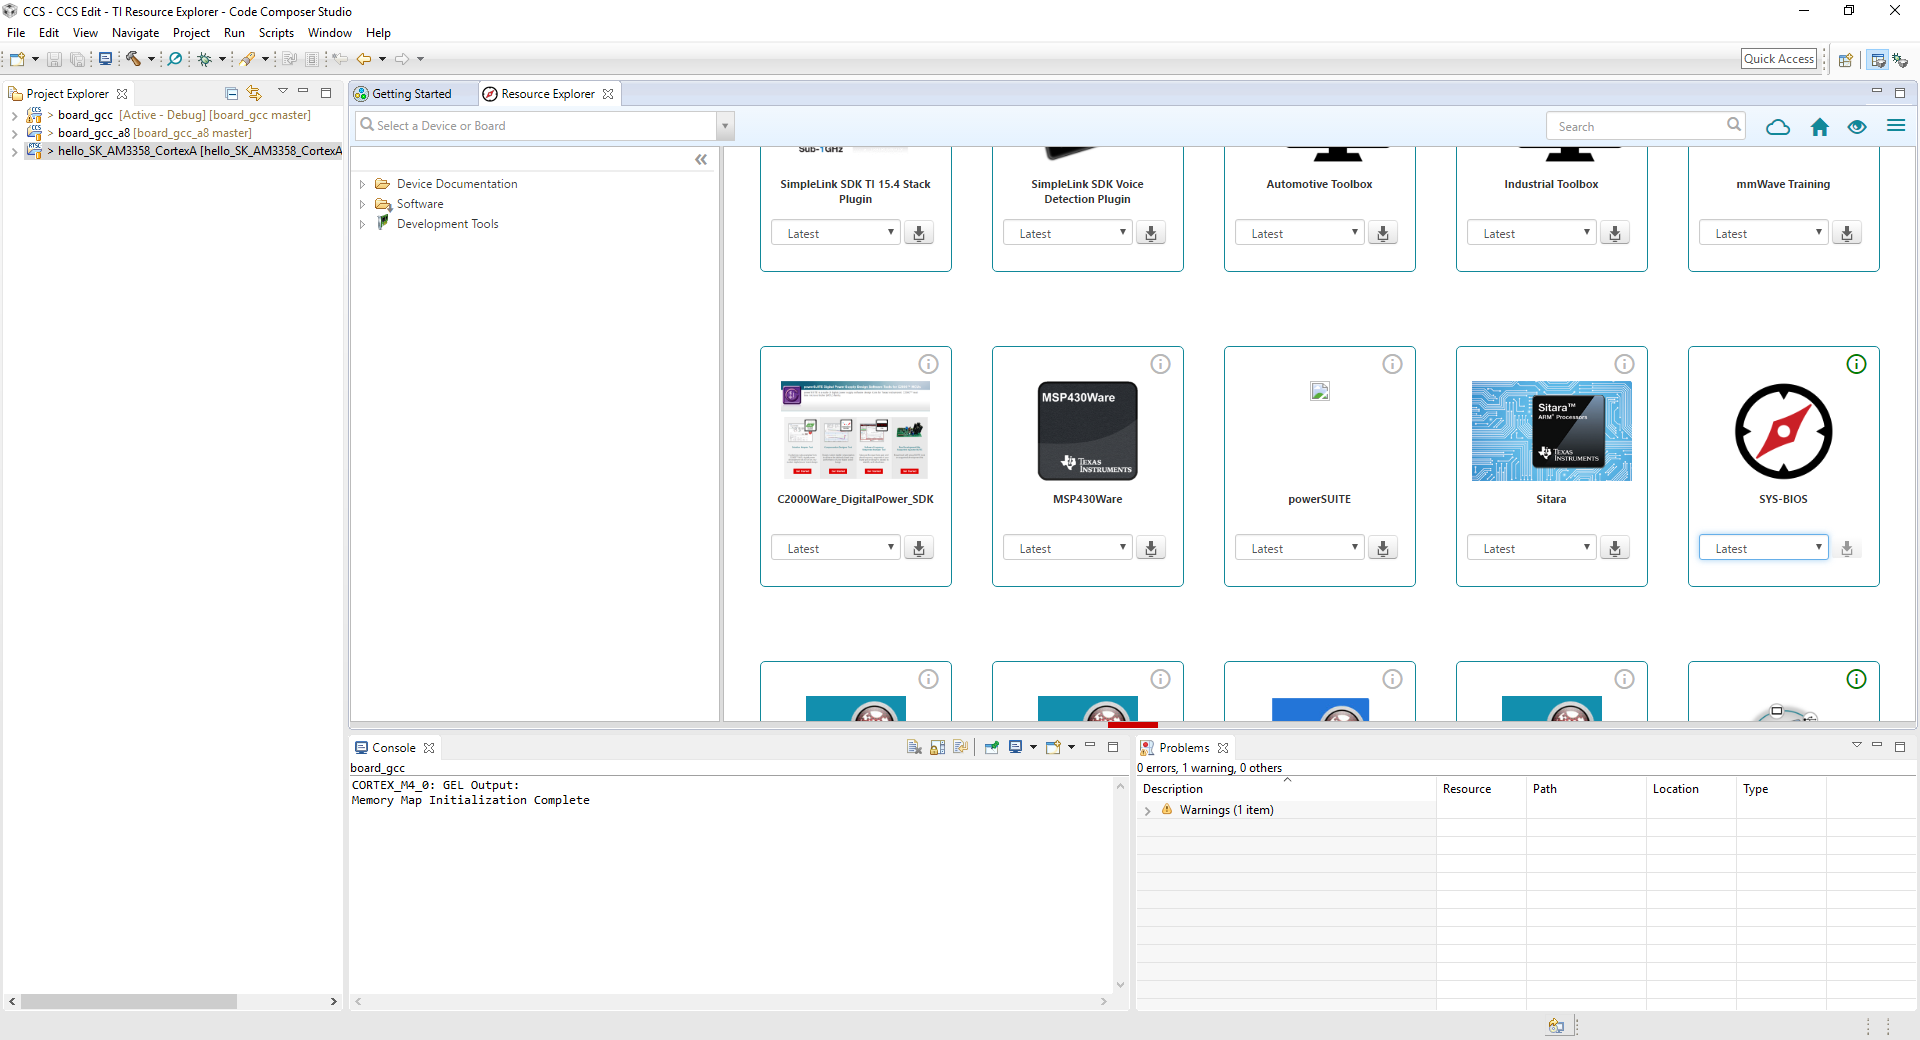Click the Select a Device or Board field
This screenshot has height=1040, width=1920.
pos(537,126)
